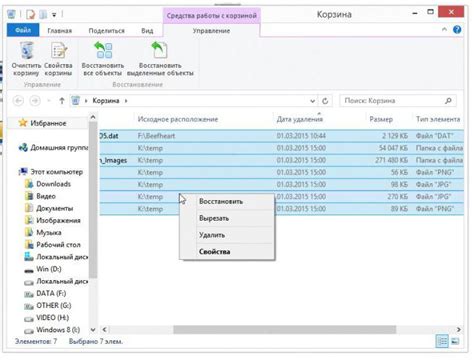Open Recycle Bin properties icon
Image resolution: width=474 pixels, height=360 pixels.
coord(59,51)
